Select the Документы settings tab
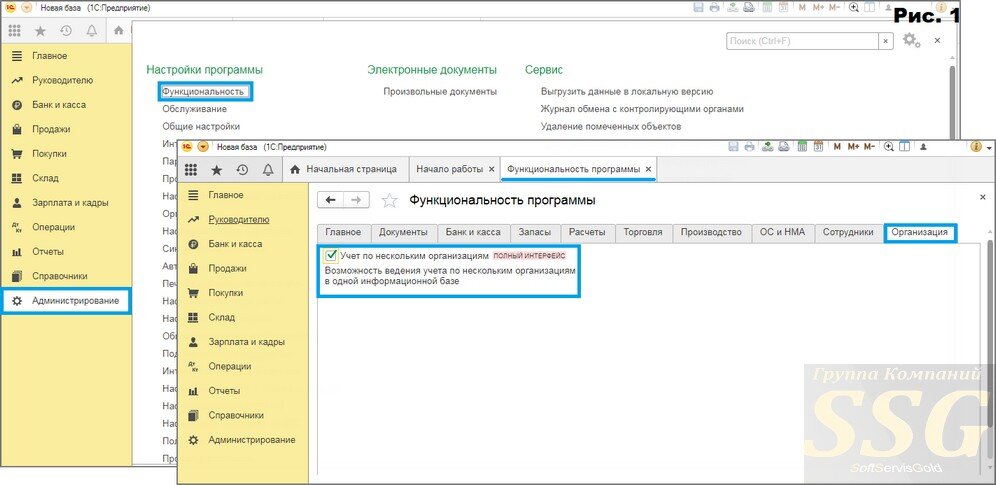The height and width of the screenshot is (485, 996). [x=404, y=232]
